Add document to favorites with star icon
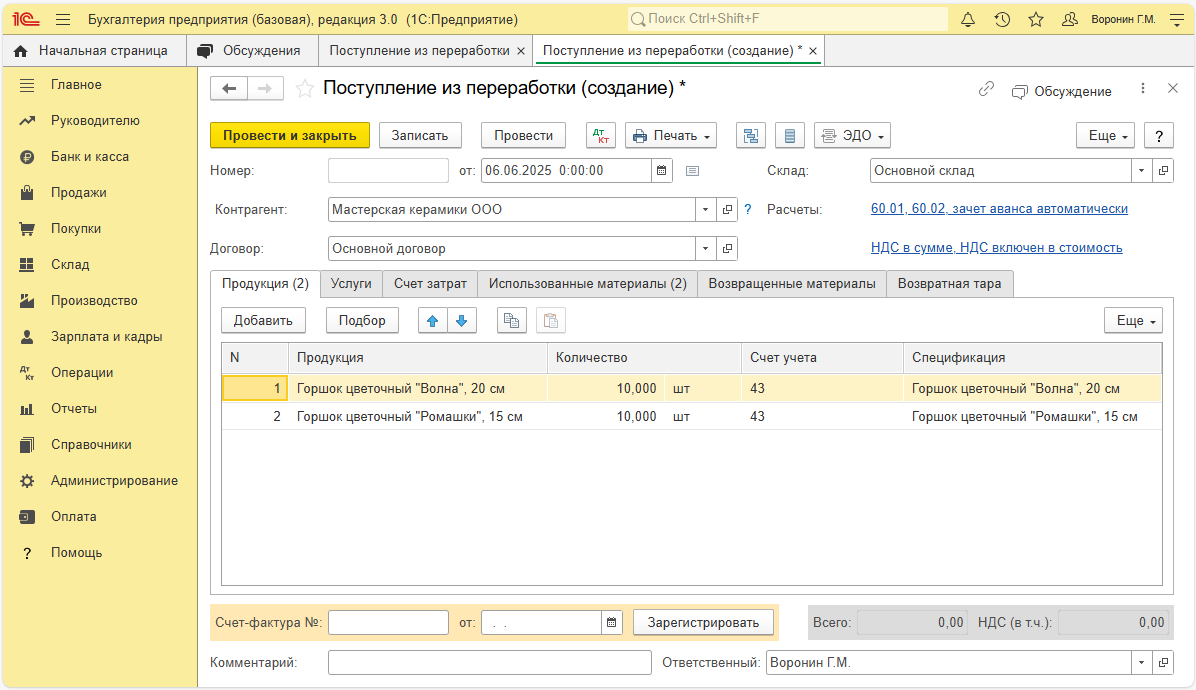 coord(304,89)
